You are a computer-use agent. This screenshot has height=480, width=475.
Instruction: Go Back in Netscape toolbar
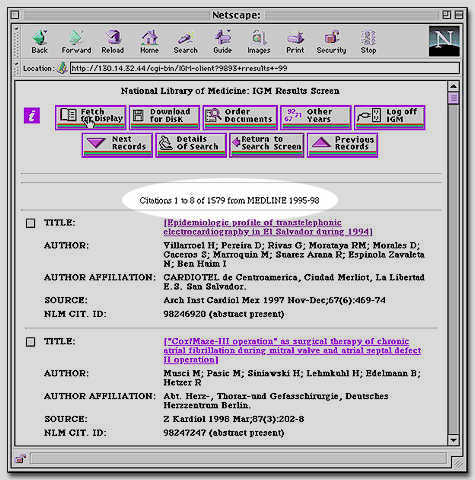click(x=40, y=42)
